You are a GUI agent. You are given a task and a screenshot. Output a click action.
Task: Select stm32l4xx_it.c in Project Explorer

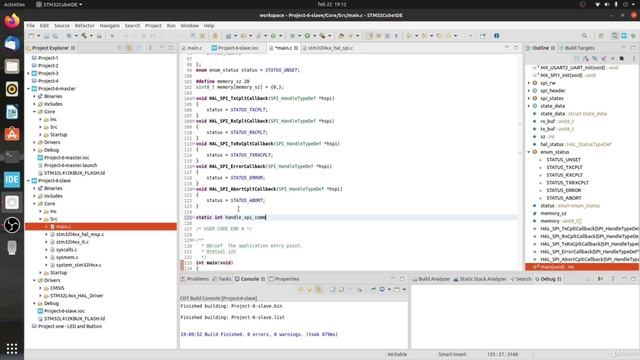[x=72, y=242]
